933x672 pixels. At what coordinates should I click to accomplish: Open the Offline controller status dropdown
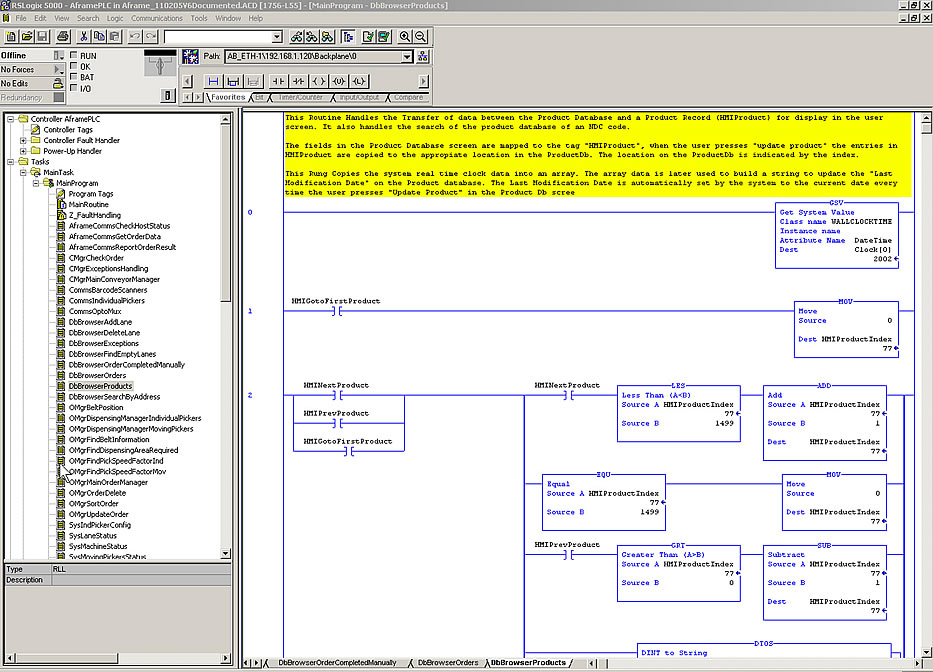[x=58, y=55]
